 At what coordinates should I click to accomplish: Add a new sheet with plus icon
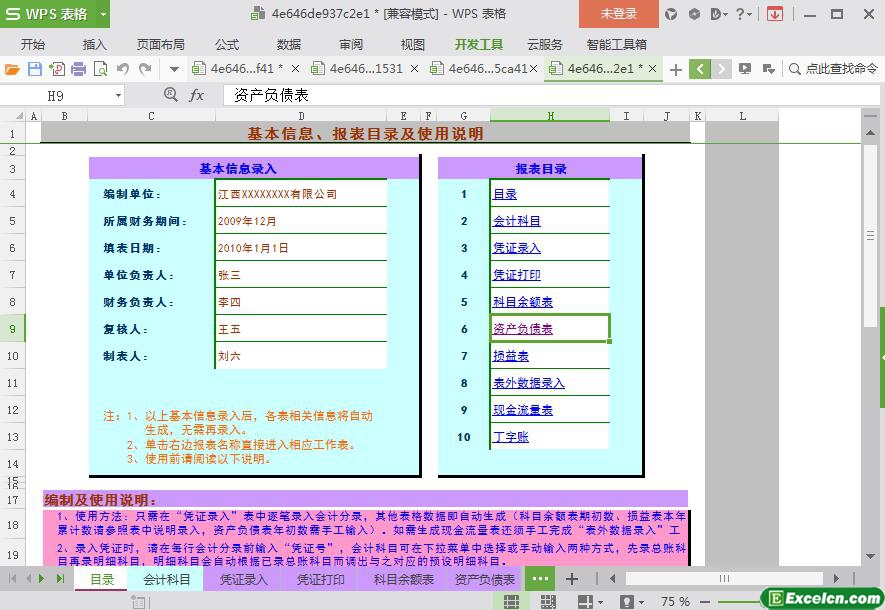click(571, 579)
